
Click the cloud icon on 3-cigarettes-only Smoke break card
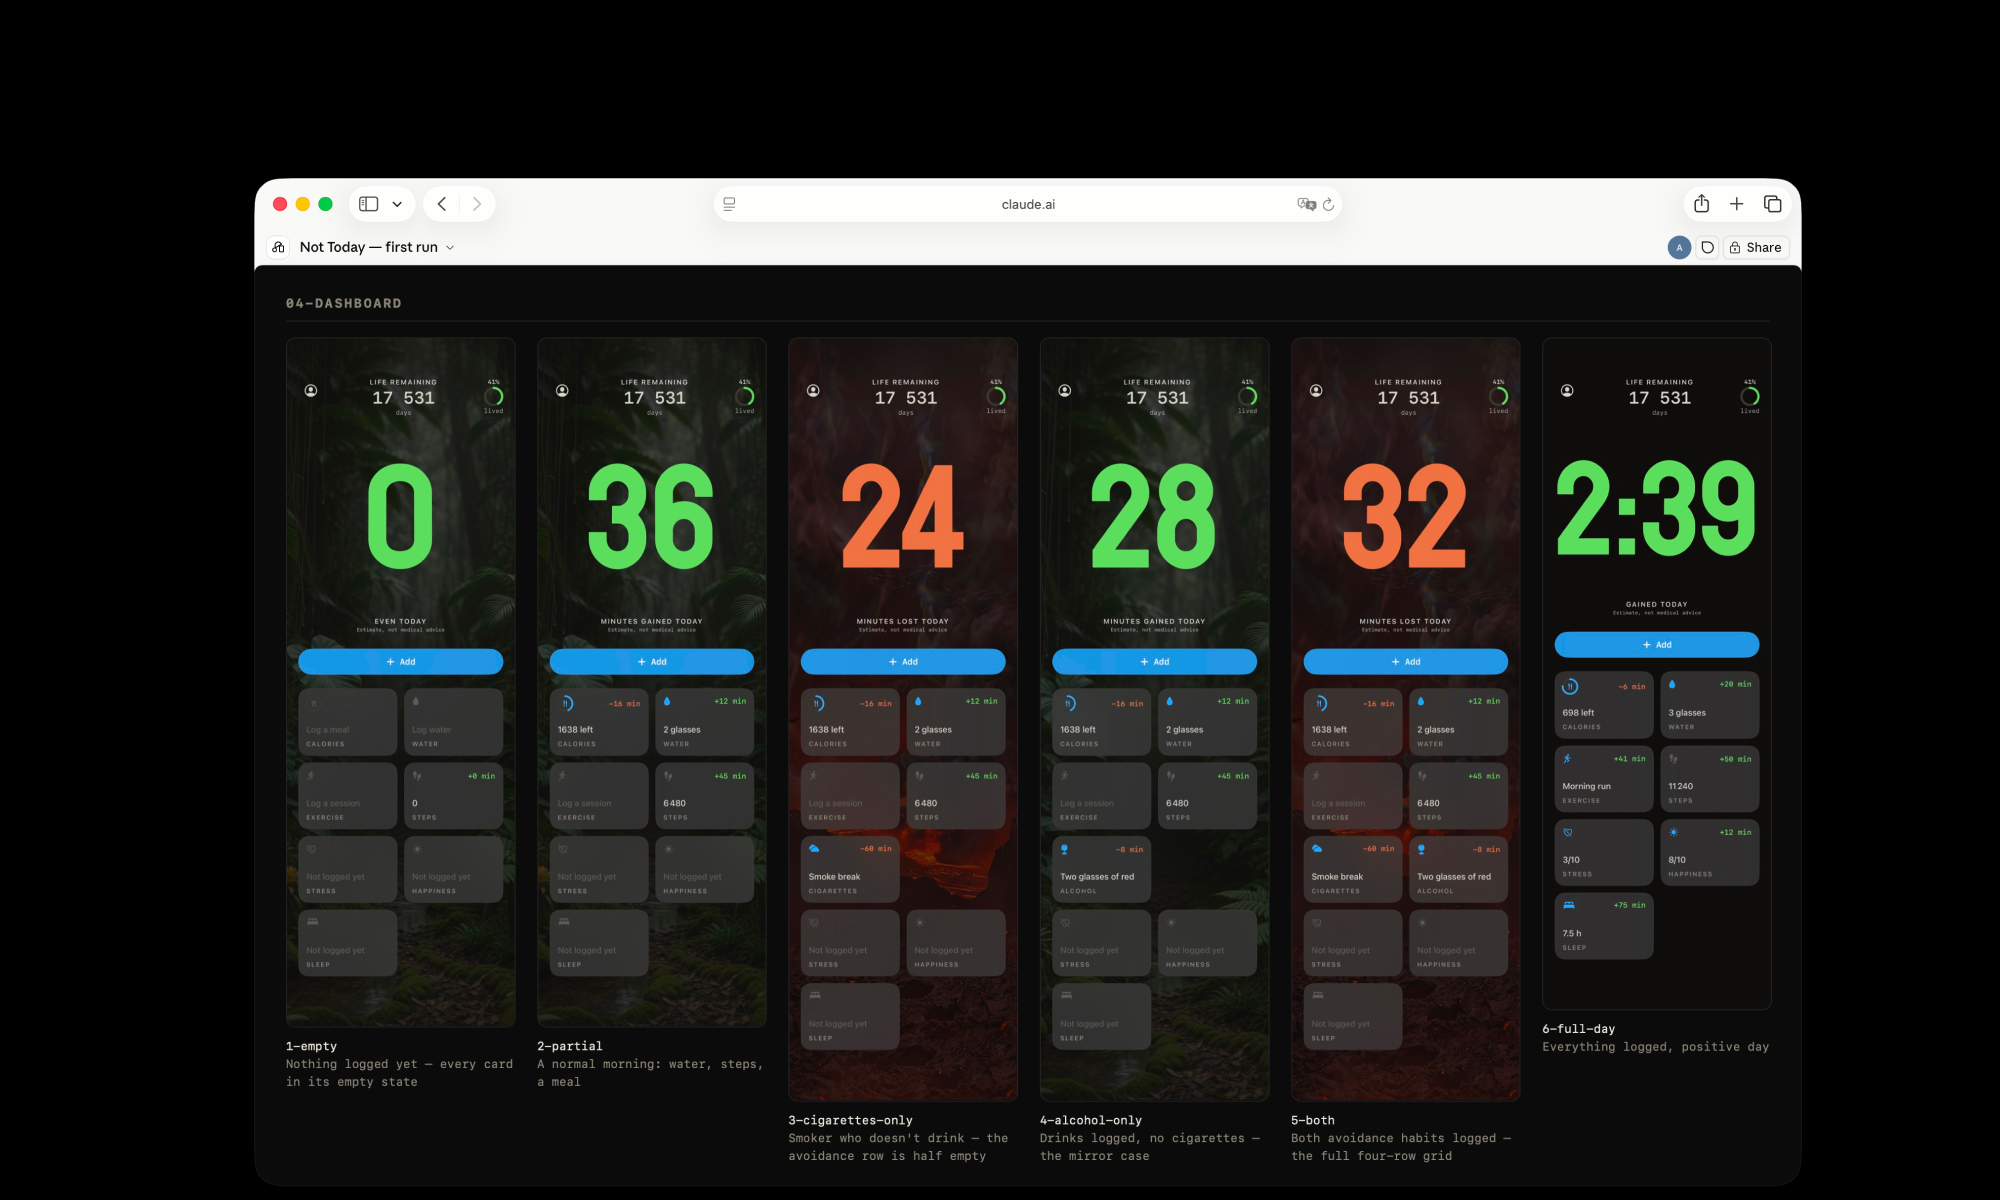814,849
